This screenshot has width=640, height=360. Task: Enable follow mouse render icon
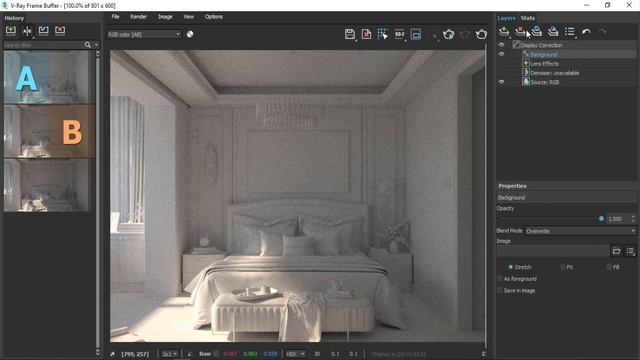(x=382, y=34)
